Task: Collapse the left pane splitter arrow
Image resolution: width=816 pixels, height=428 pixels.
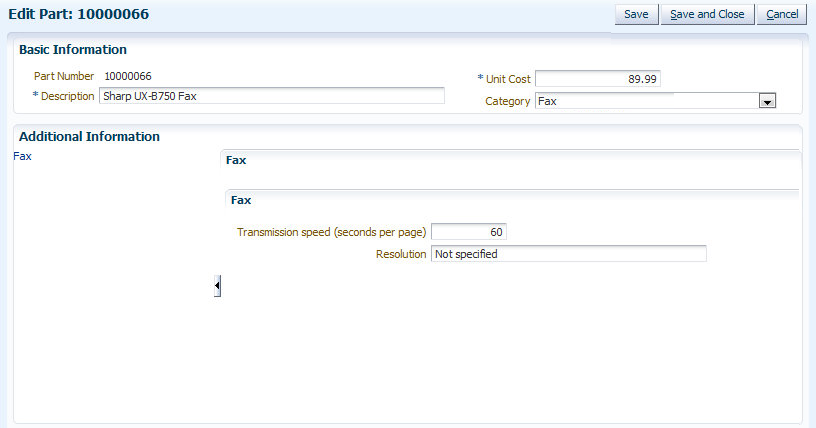Action: point(217,285)
